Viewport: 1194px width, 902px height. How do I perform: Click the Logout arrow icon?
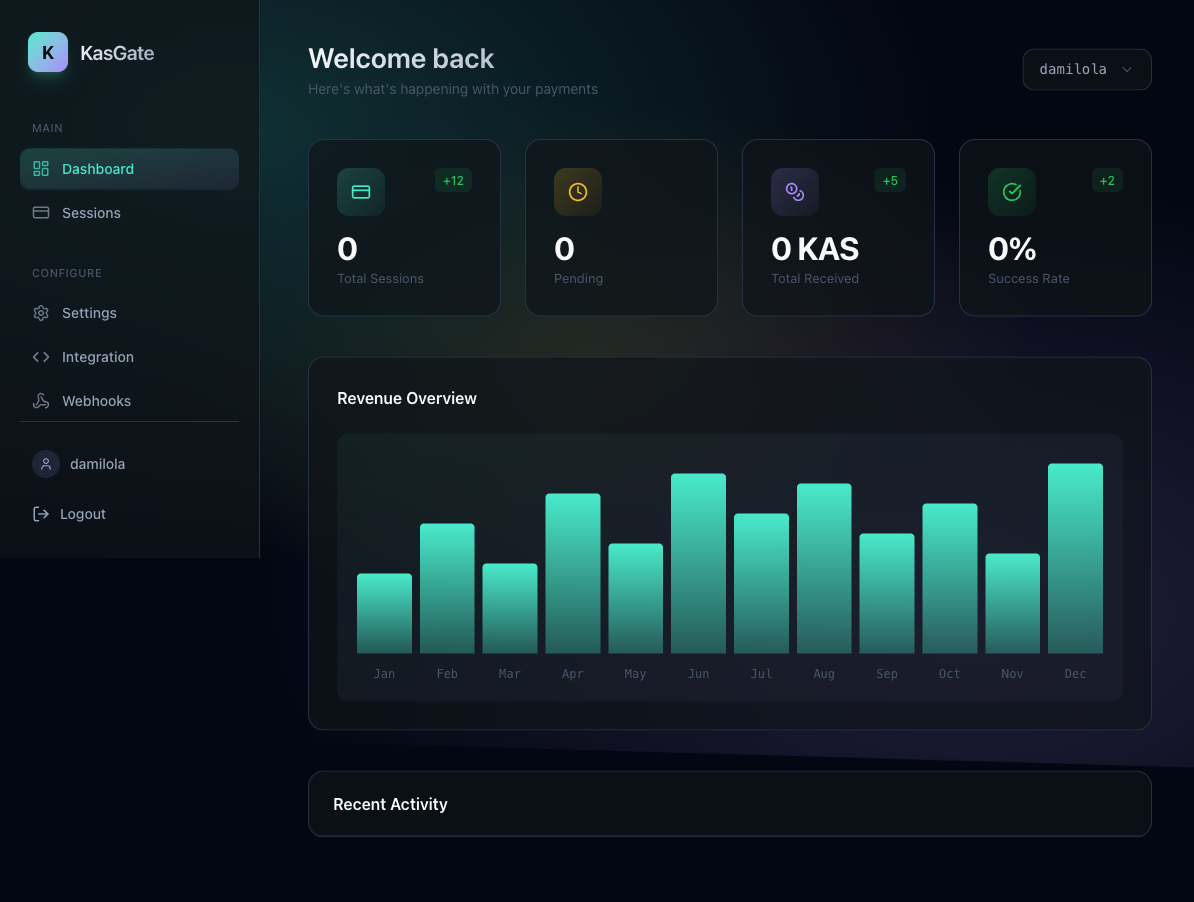point(40,515)
